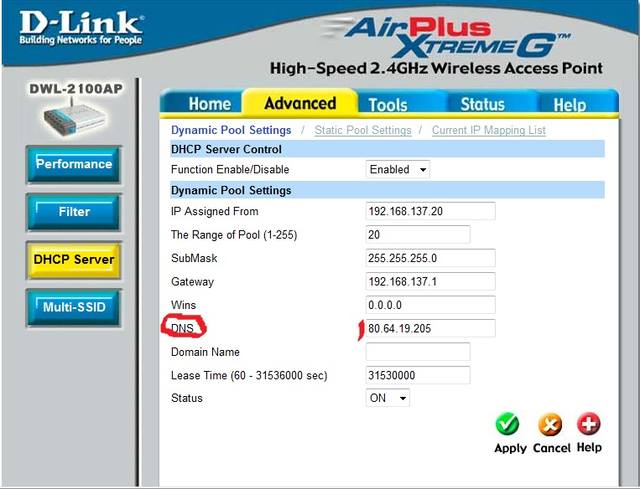Screen dimensions: 640x489
Task: Switch to the Home tab
Action: 209,104
